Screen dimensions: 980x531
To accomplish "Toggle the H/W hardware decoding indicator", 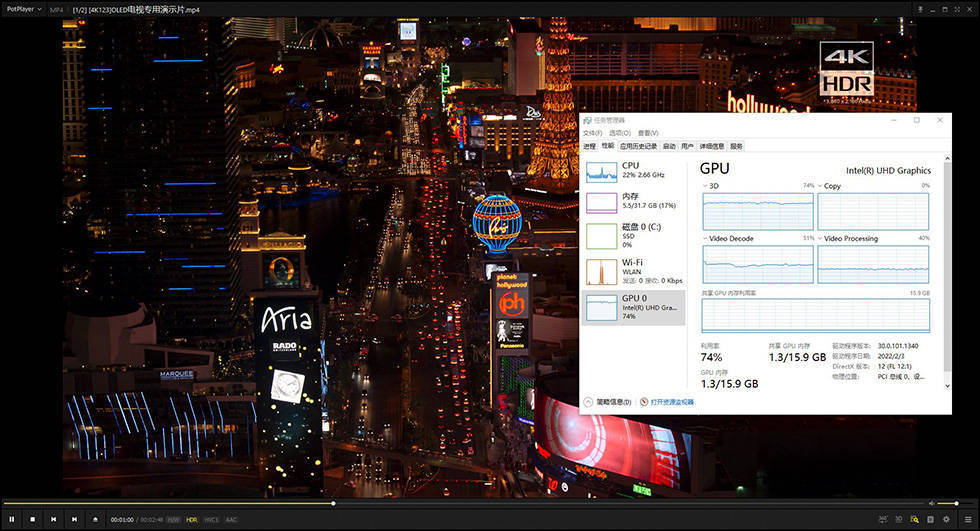I will tap(173, 519).
